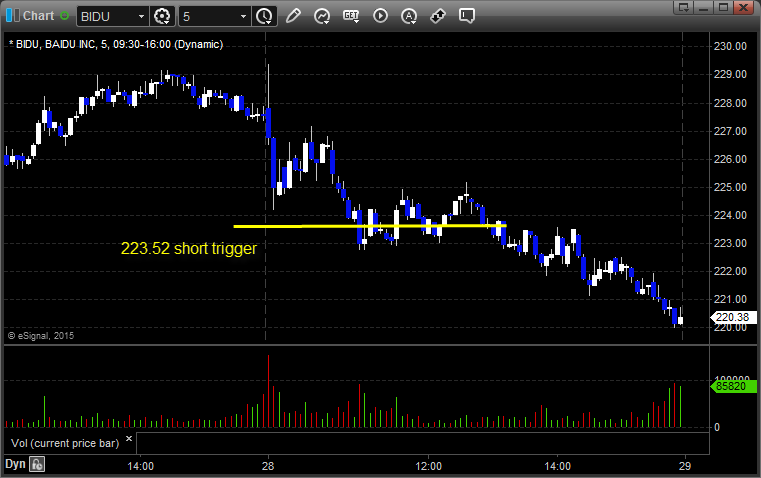The image size is (761, 478).
Task: Click the detach window icon
Action: point(684,7)
